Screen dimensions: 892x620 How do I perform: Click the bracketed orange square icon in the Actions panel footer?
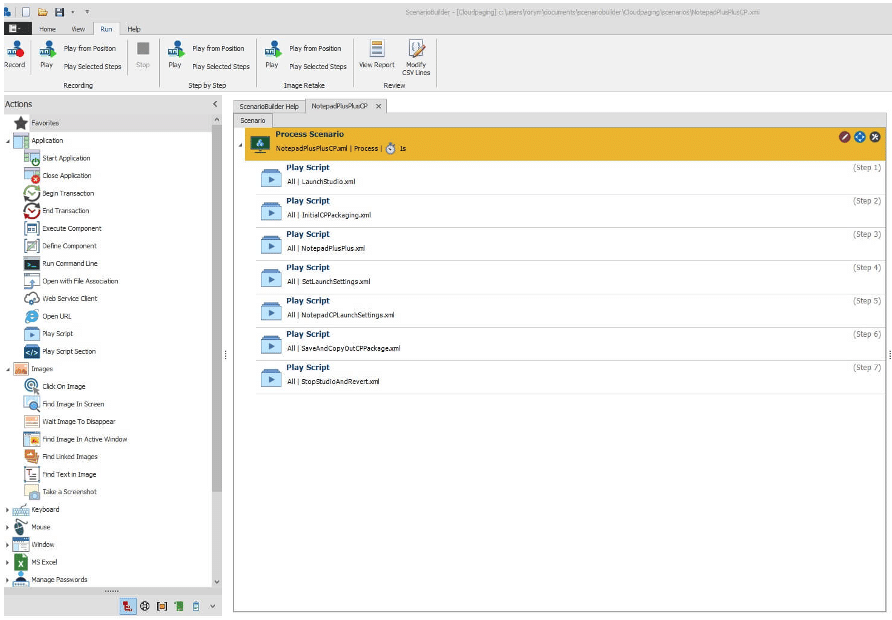(x=162, y=606)
